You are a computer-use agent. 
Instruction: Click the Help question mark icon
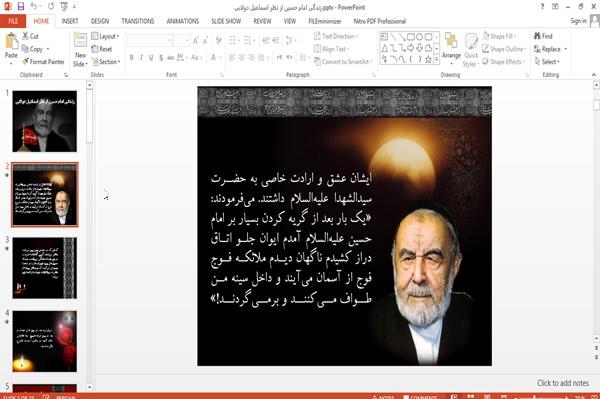[x=542, y=7]
